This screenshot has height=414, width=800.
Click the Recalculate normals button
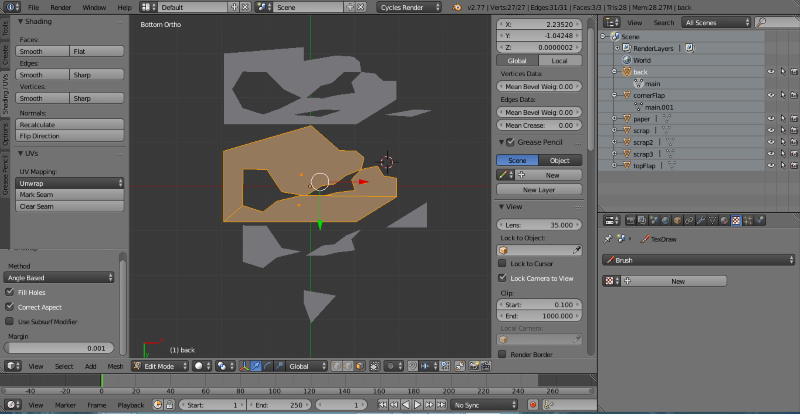coord(69,125)
